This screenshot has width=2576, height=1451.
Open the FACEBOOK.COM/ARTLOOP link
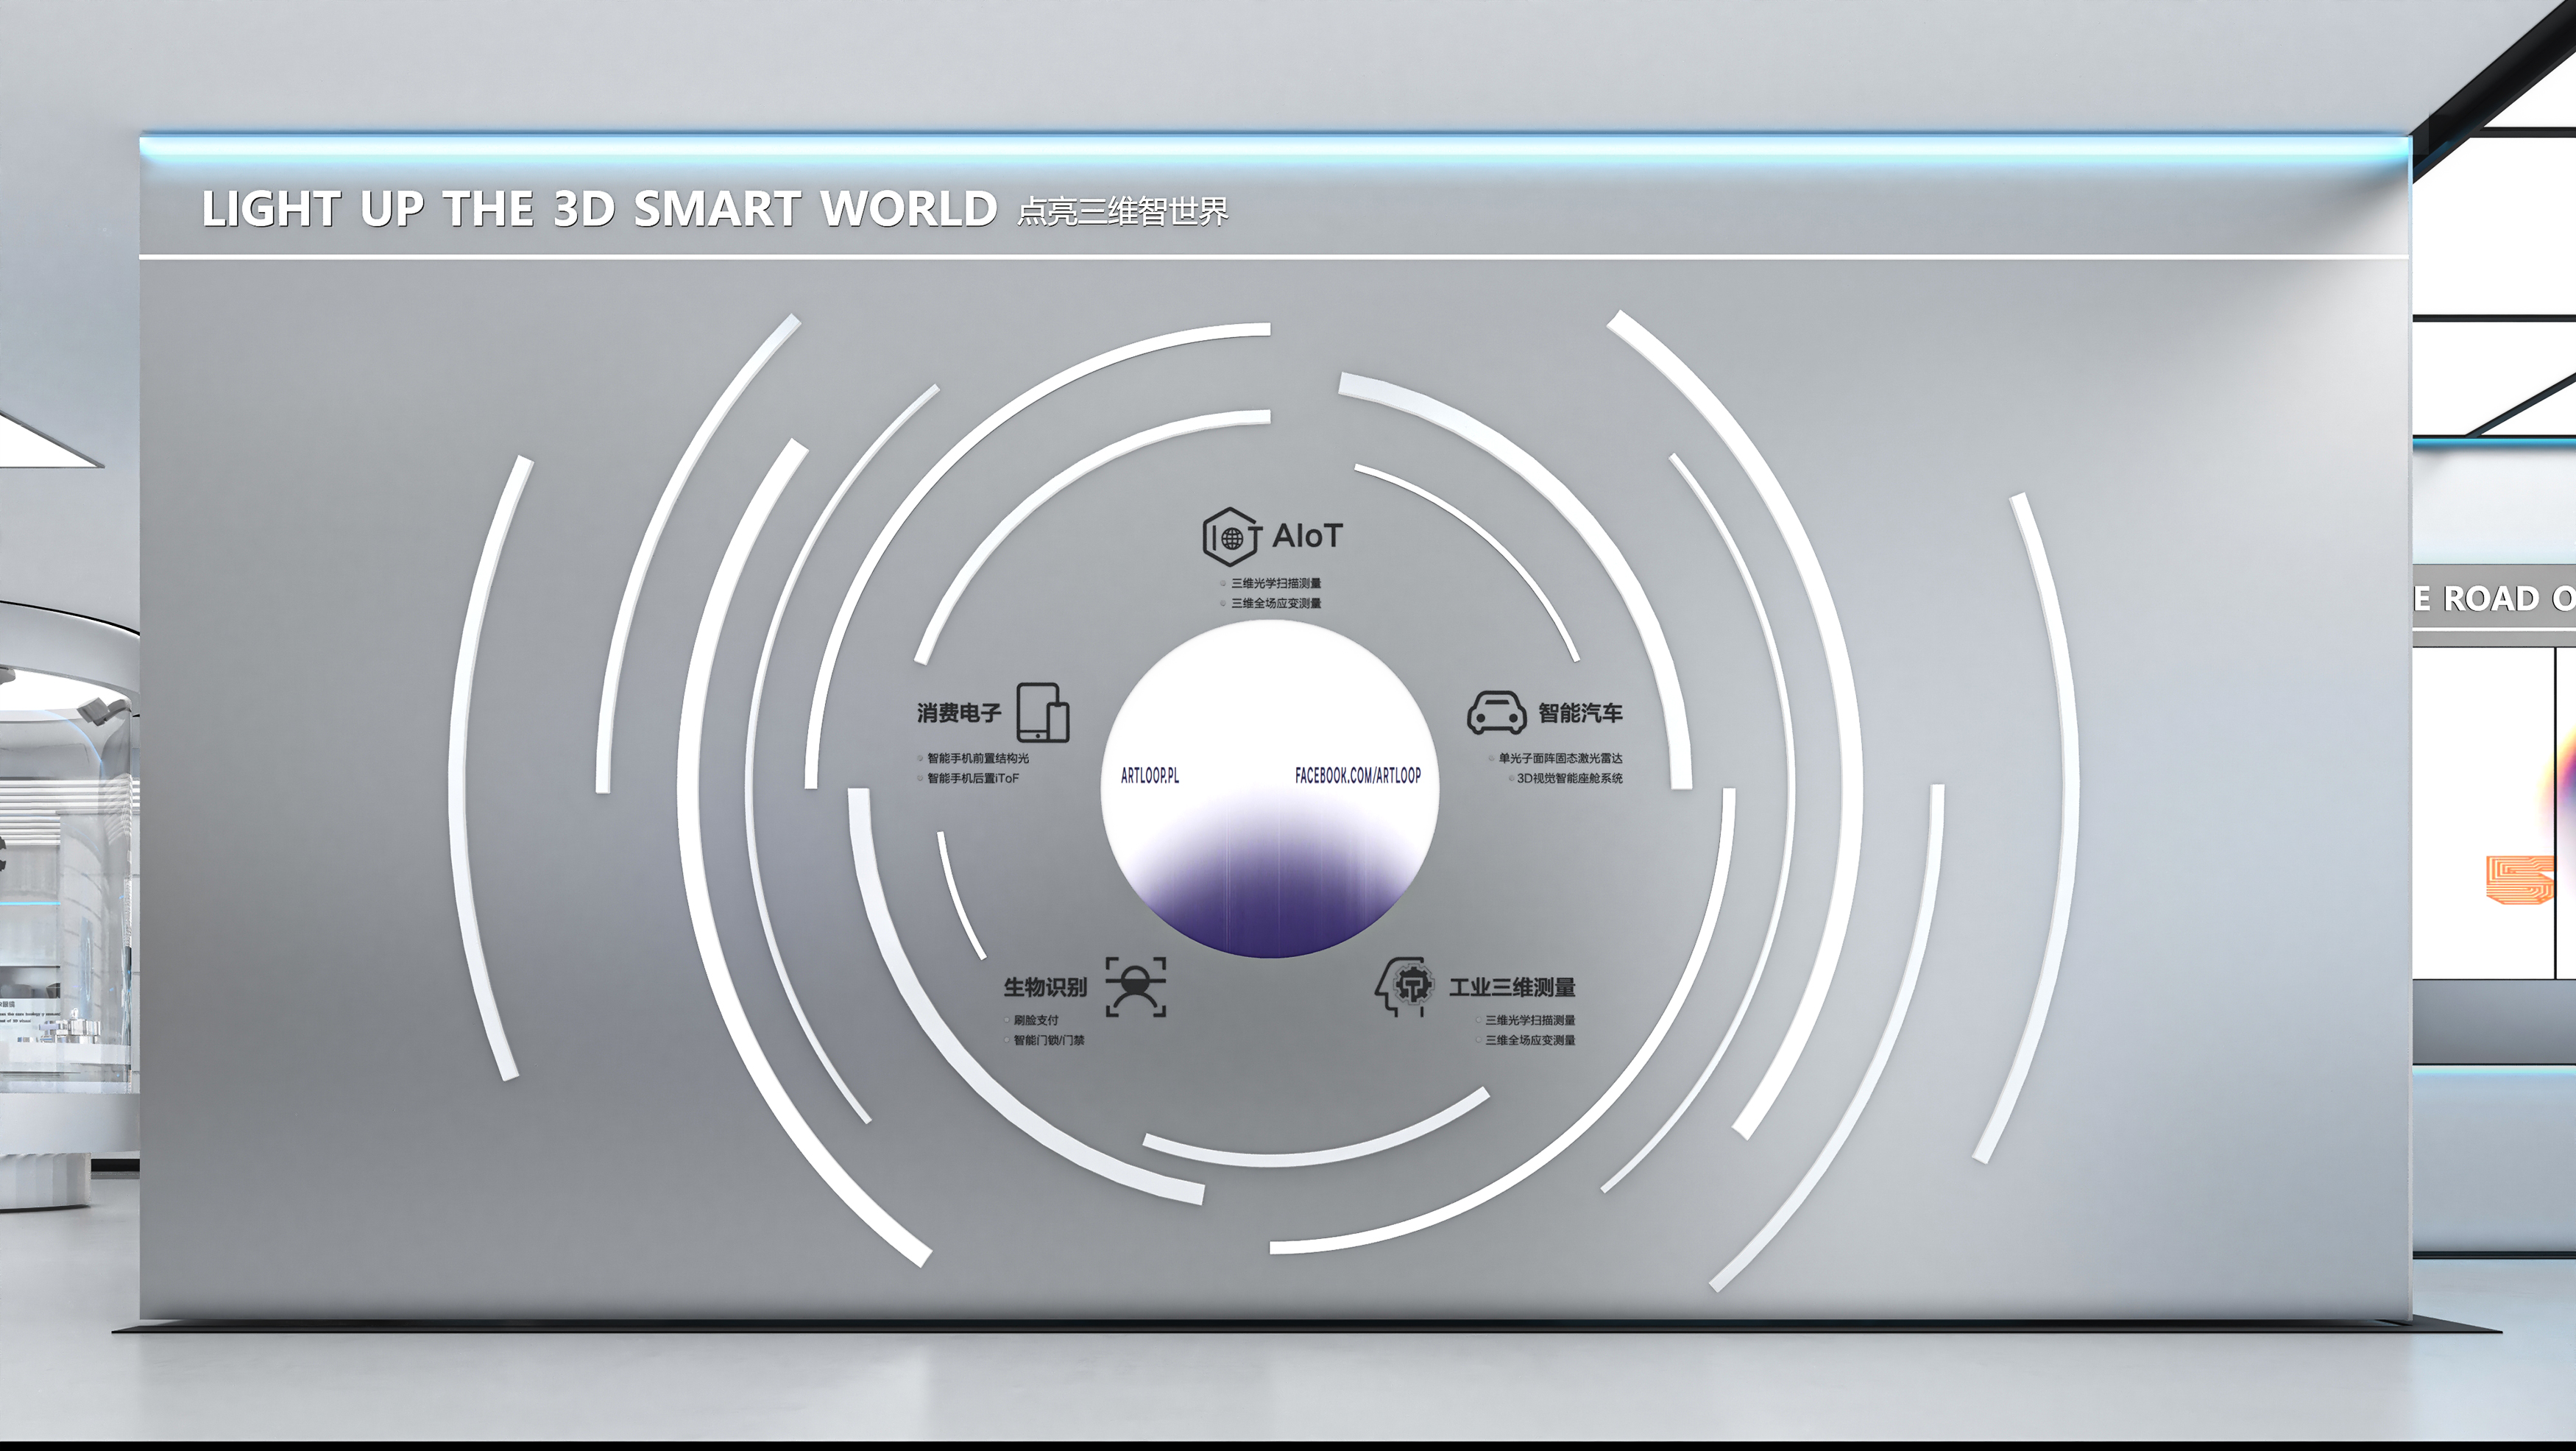[x=1357, y=776]
